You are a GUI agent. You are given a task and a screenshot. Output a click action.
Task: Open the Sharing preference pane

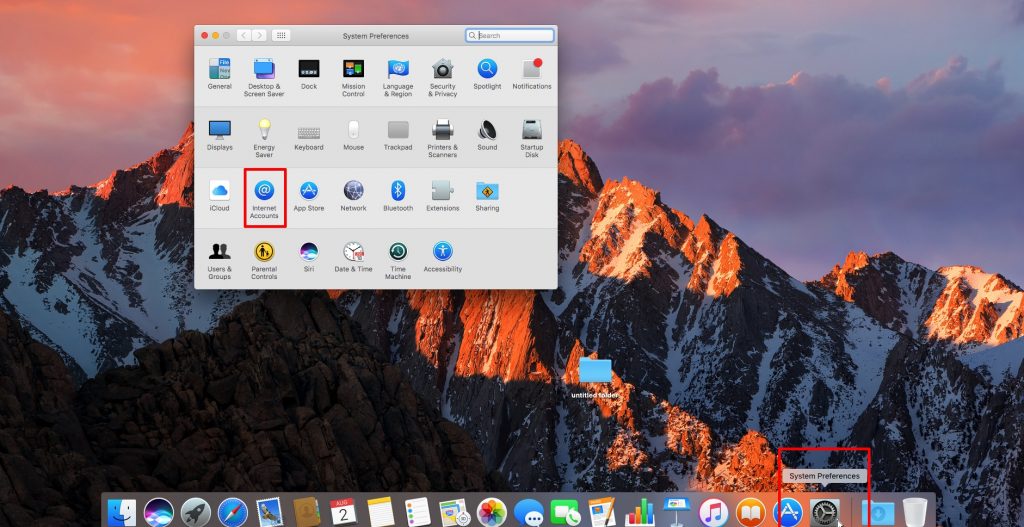[487, 196]
